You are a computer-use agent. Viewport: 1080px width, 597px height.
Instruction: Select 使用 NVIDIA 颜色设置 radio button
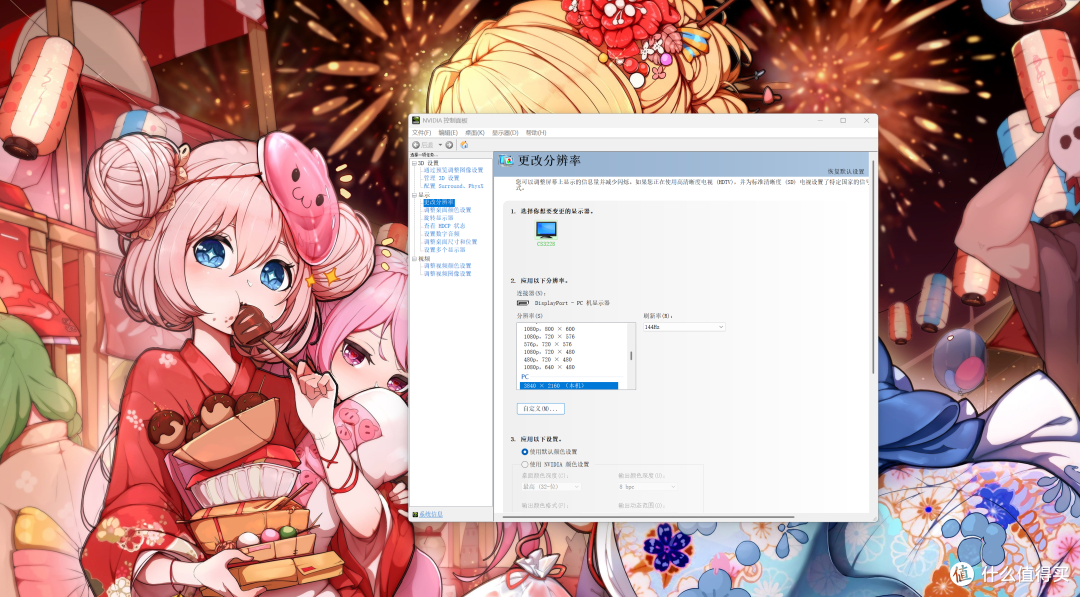pos(525,465)
